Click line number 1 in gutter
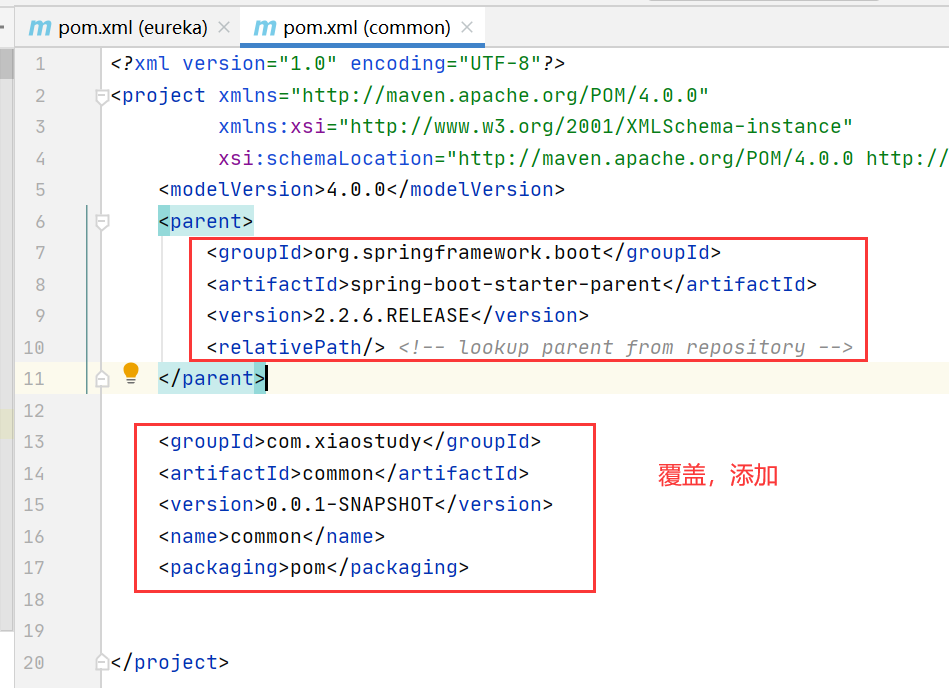This screenshot has height=688, width=949. coord(40,64)
